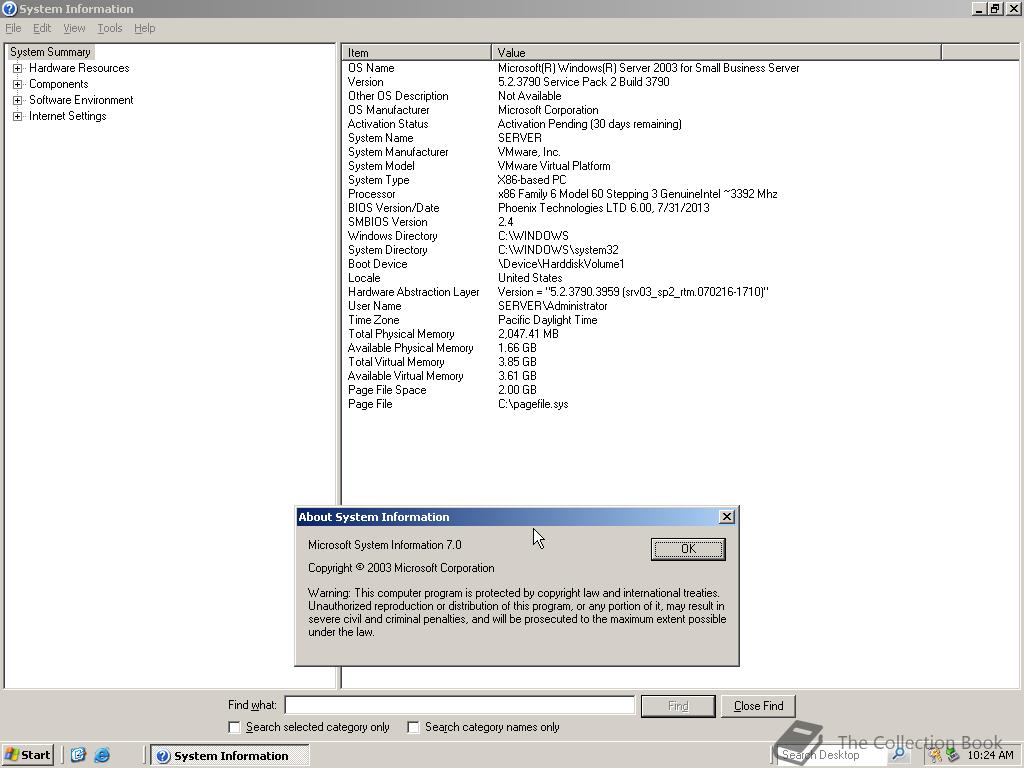Open the Tools menu

(x=110, y=28)
